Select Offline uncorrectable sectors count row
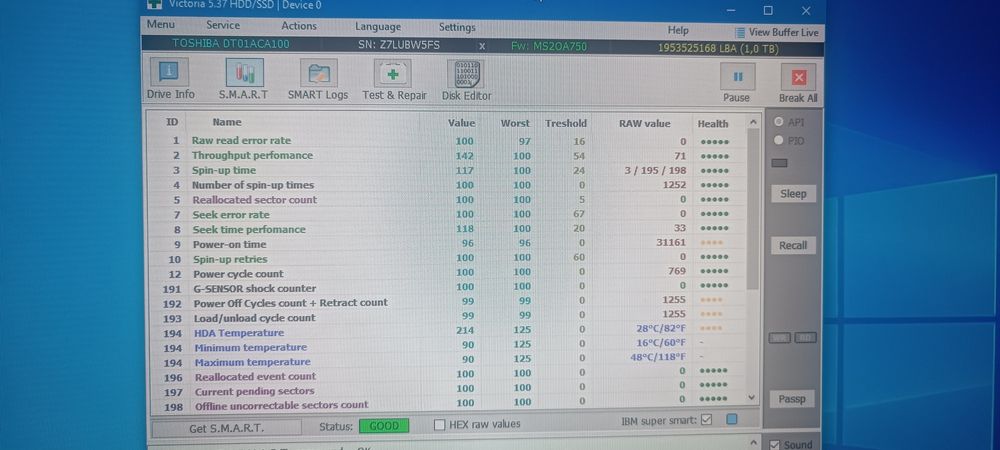Viewport: 1000px width, 450px height. pyautogui.click(x=449, y=405)
